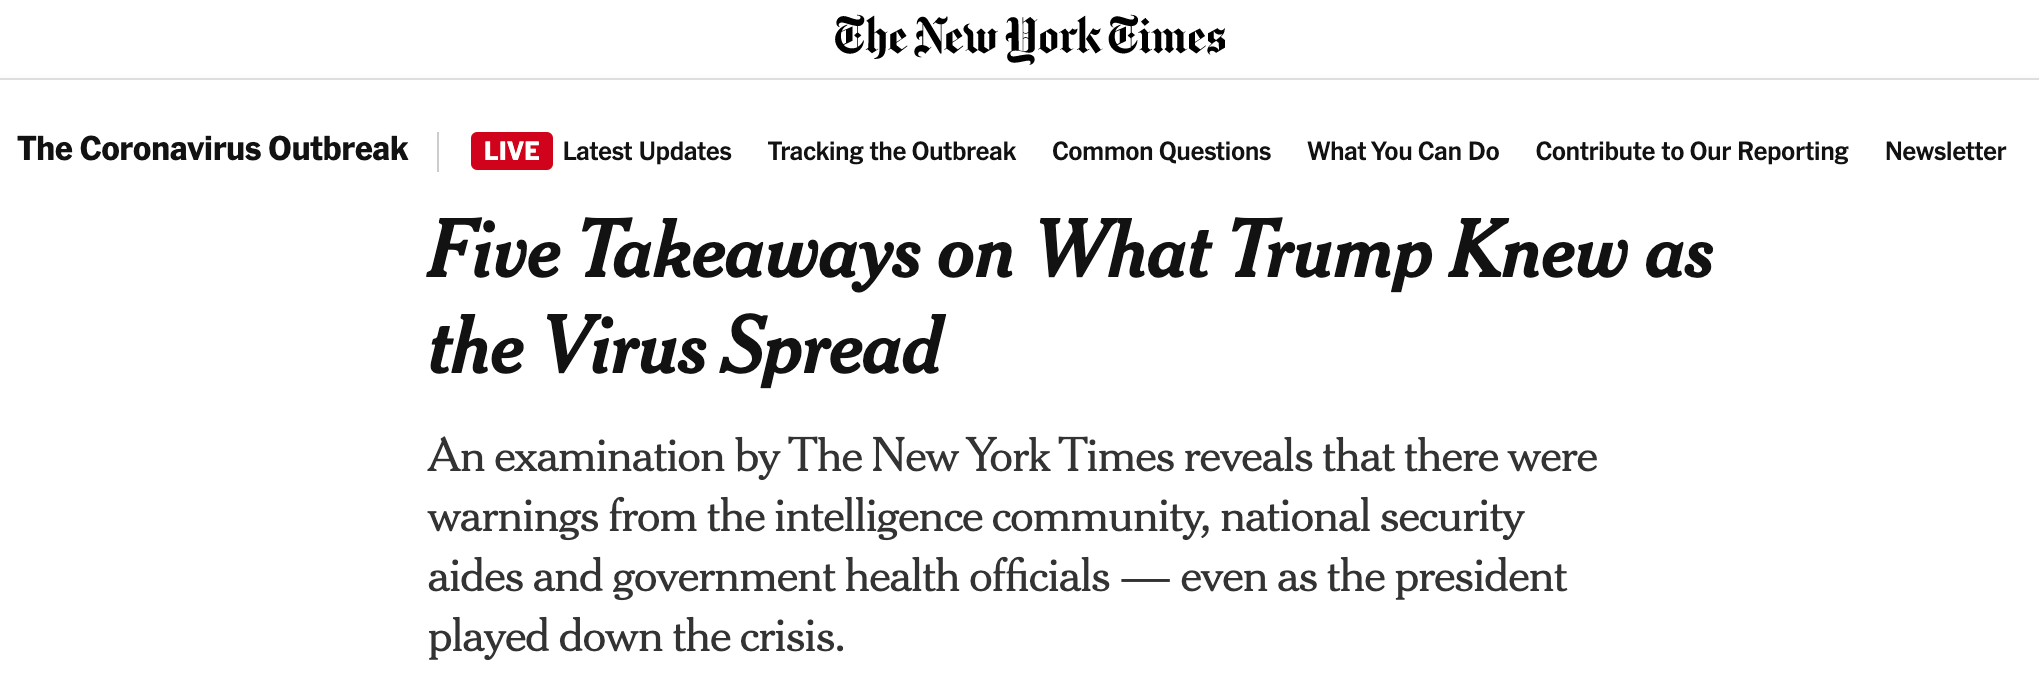
Task: Click the "Five Takeaways" words in the headline
Action: [x=674, y=251]
